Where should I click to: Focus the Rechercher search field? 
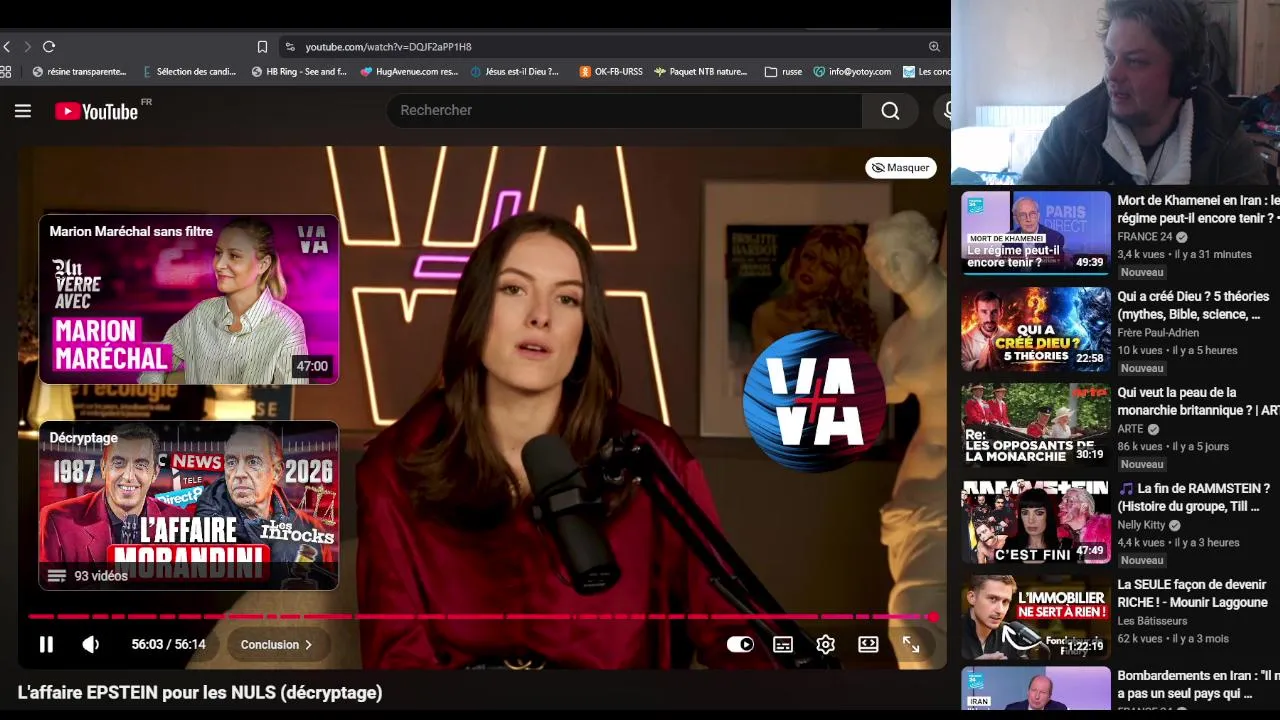tap(624, 111)
